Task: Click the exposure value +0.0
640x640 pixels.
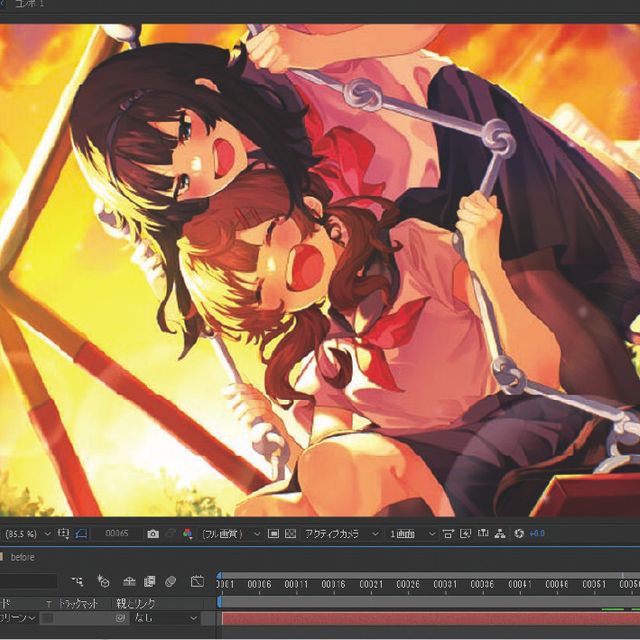Action: (x=537, y=533)
